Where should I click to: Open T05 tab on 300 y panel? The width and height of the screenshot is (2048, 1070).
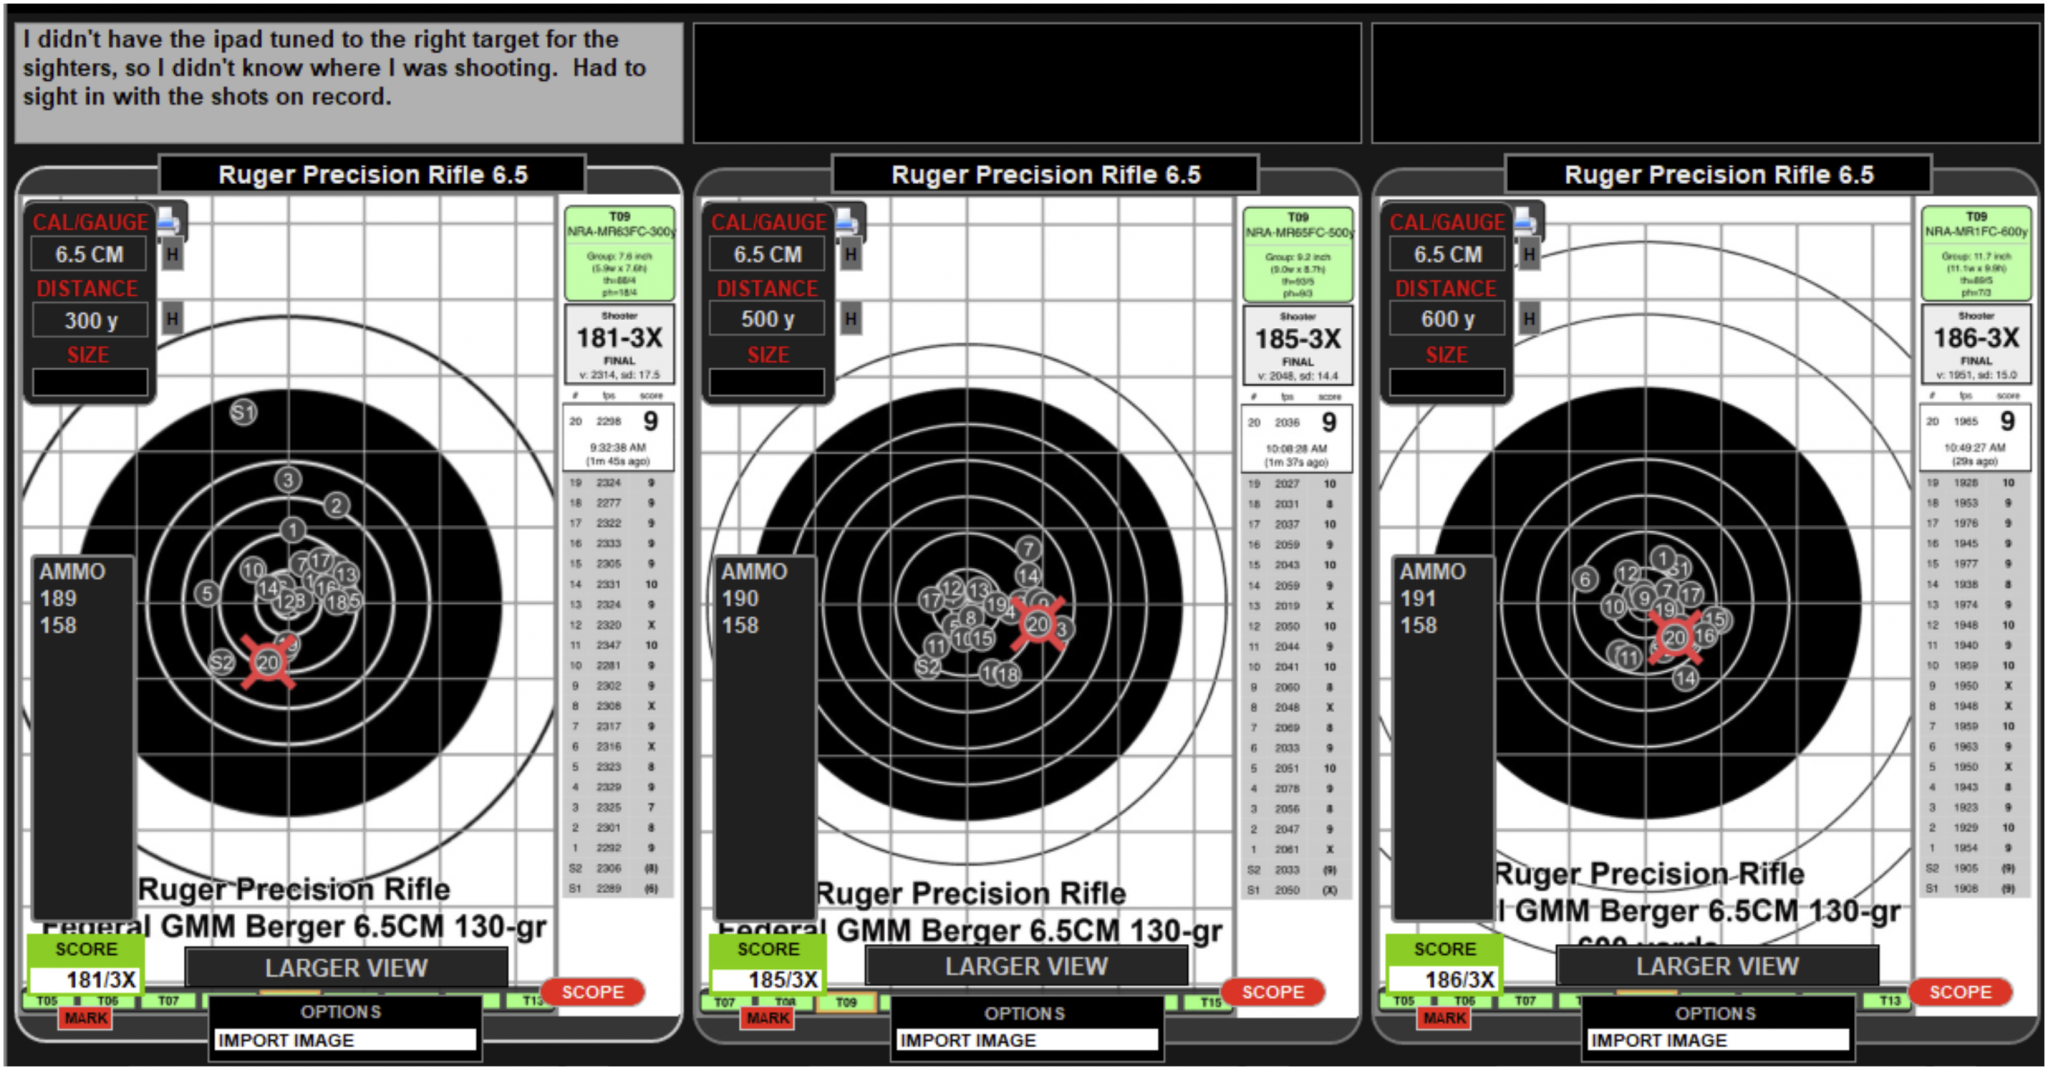click(47, 1000)
